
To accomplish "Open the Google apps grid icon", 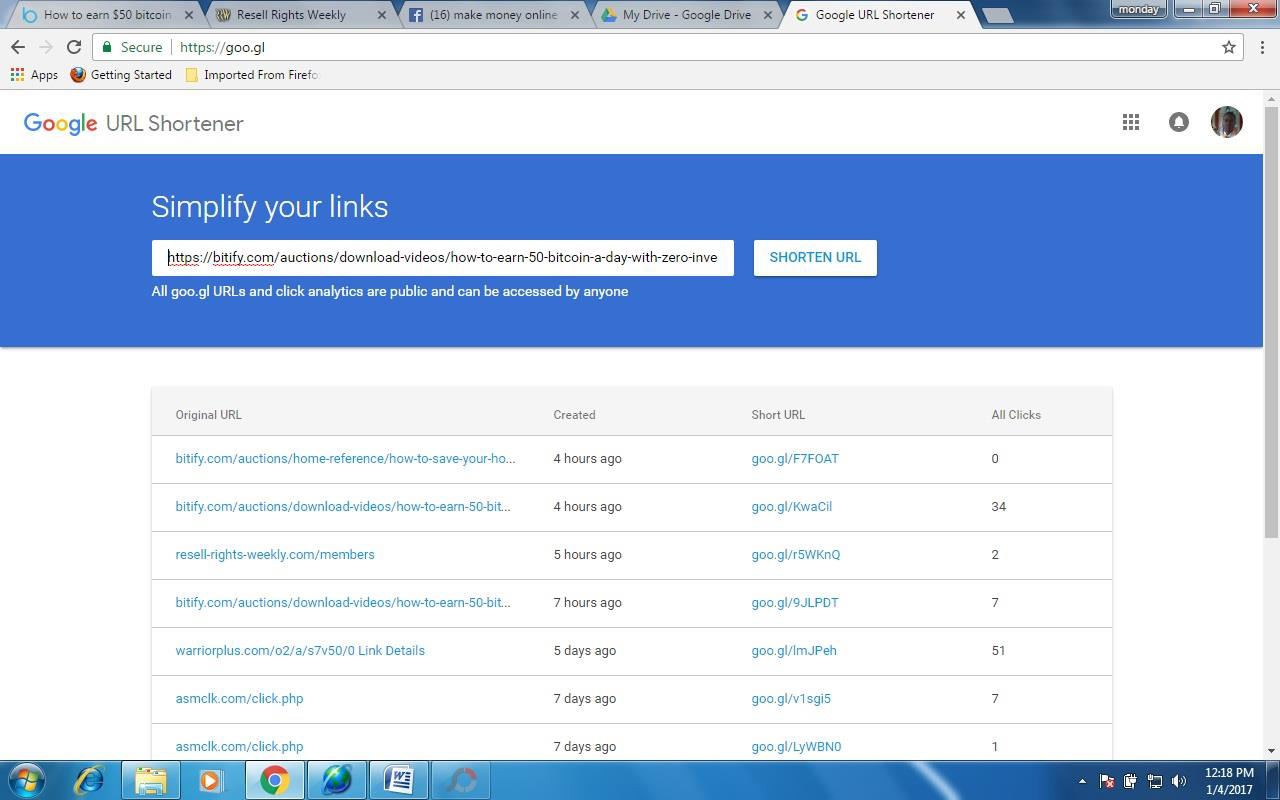I will (1131, 122).
